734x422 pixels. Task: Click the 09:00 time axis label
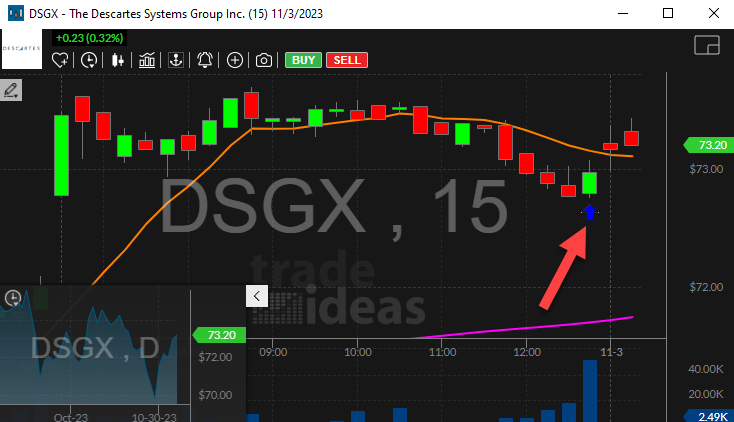click(x=273, y=352)
